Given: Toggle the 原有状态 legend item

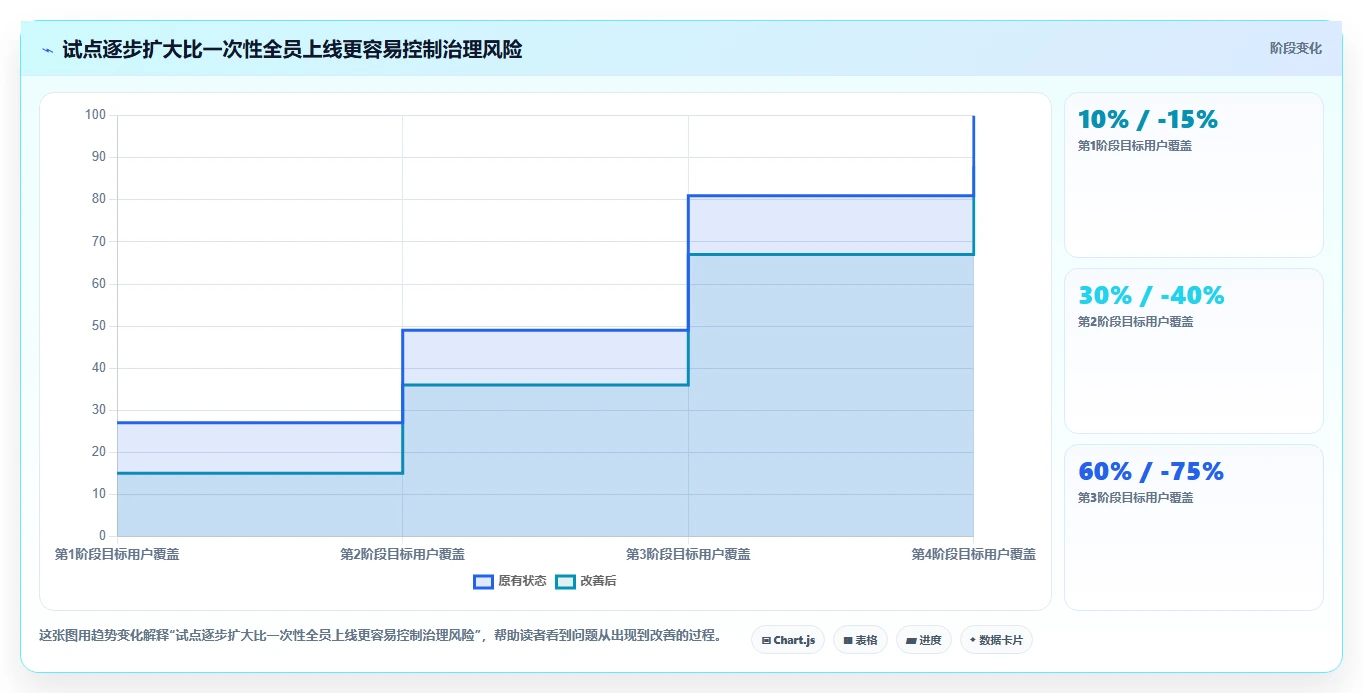Looking at the screenshot, I should coord(510,581).
